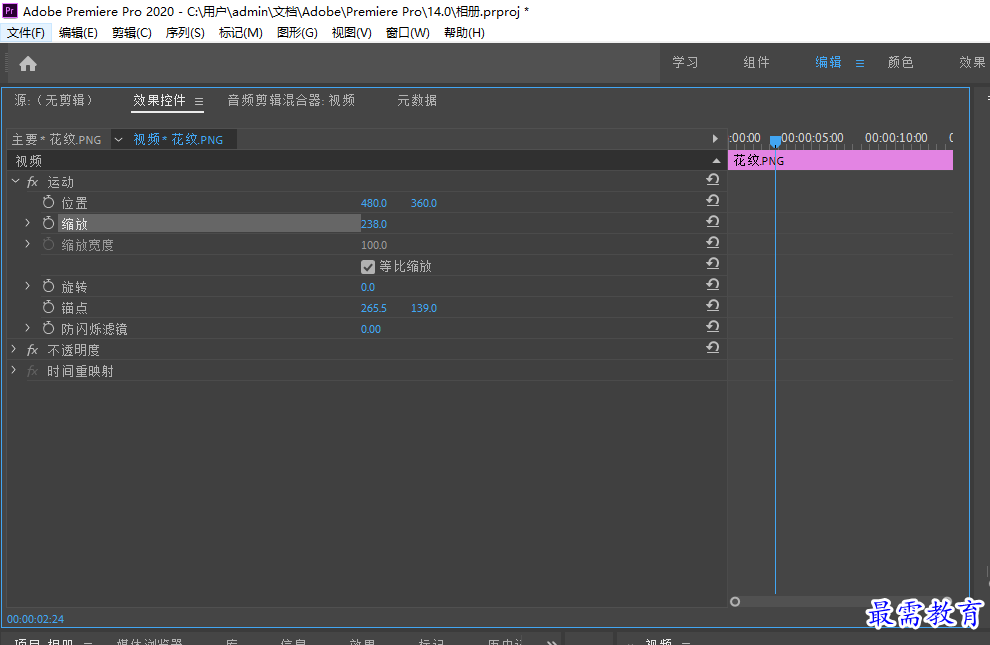Image resolution: width=990 pixels, height=645 pixels.
Task: Open the 视图(V) menu
Action: coord(352,33)
